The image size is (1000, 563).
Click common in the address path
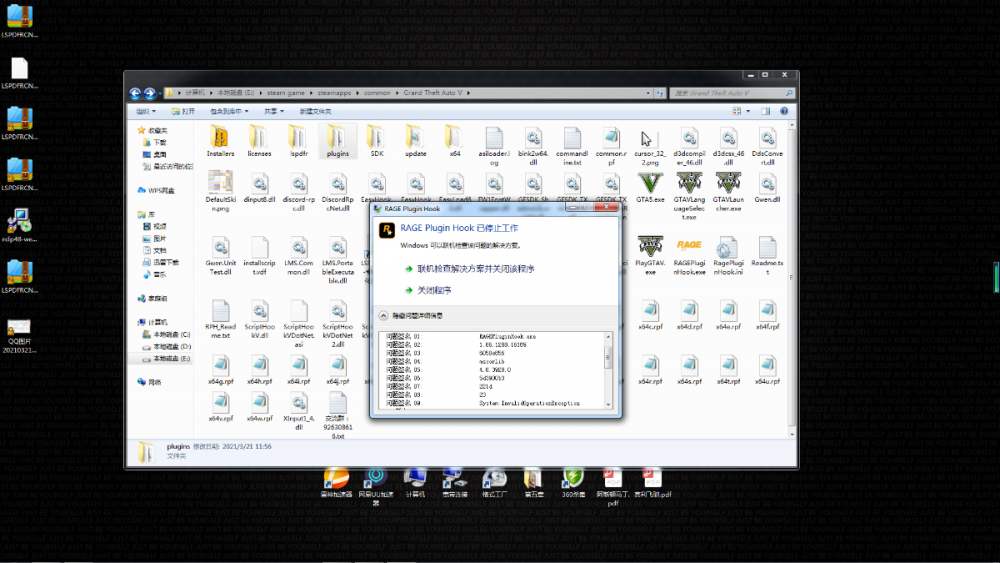(377, 93)
